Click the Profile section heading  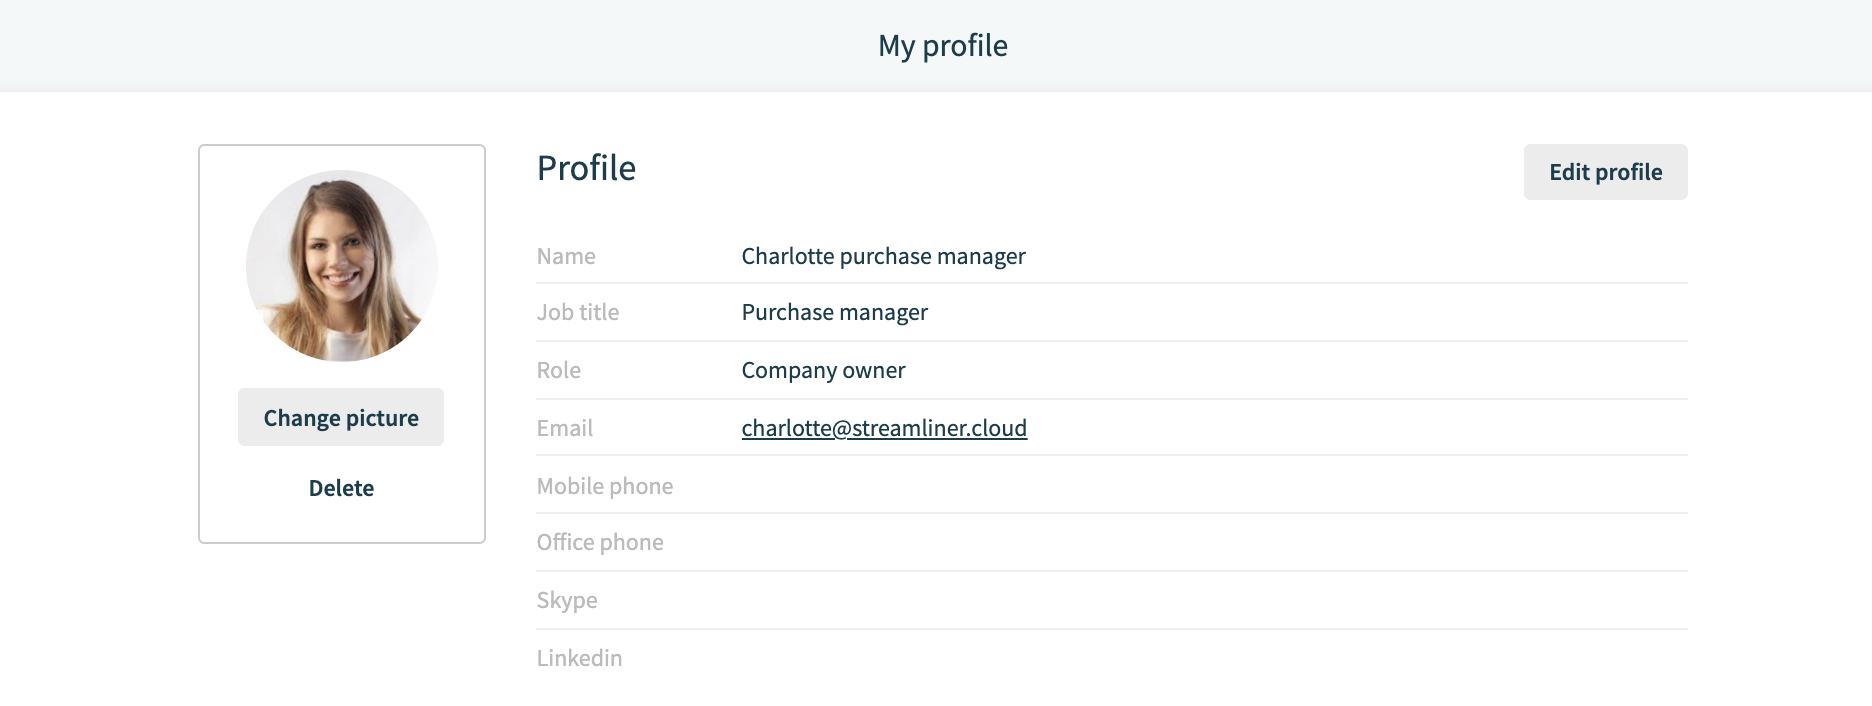(586, 168)
